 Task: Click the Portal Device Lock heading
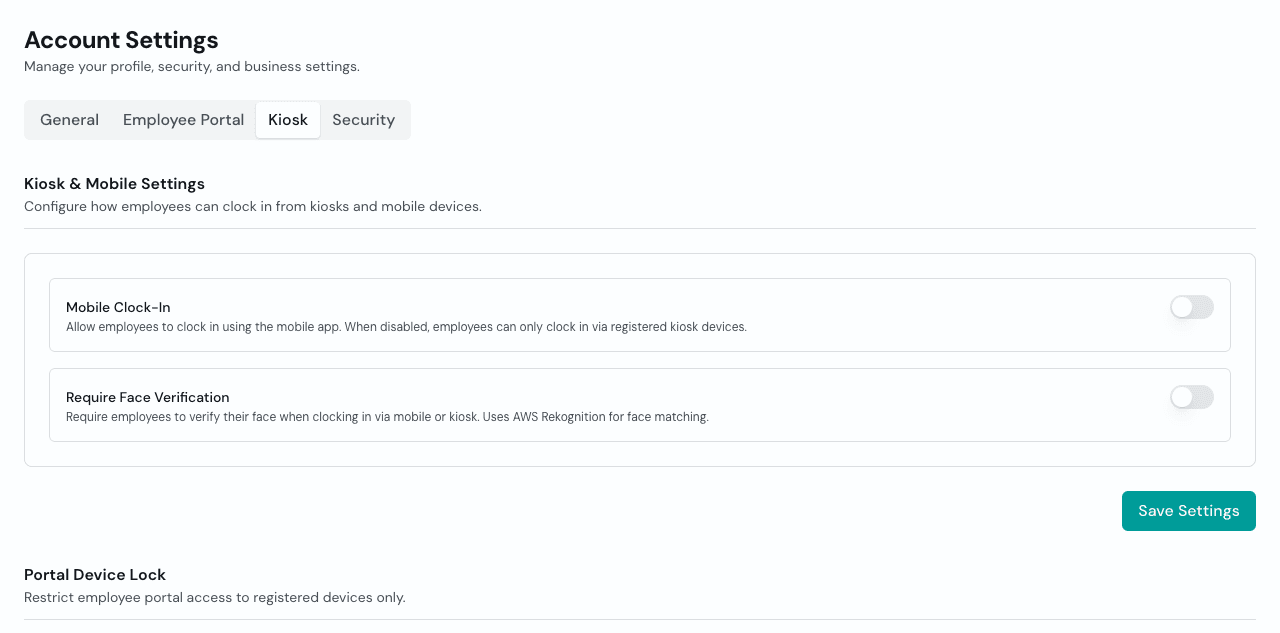95,574
